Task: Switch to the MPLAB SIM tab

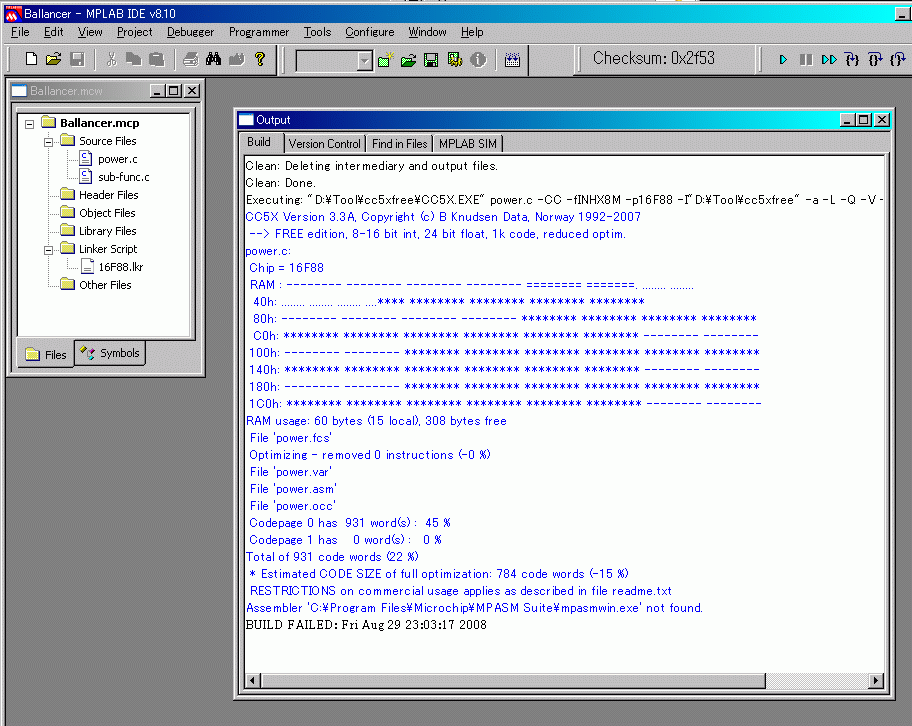Action: pos(468,144)
